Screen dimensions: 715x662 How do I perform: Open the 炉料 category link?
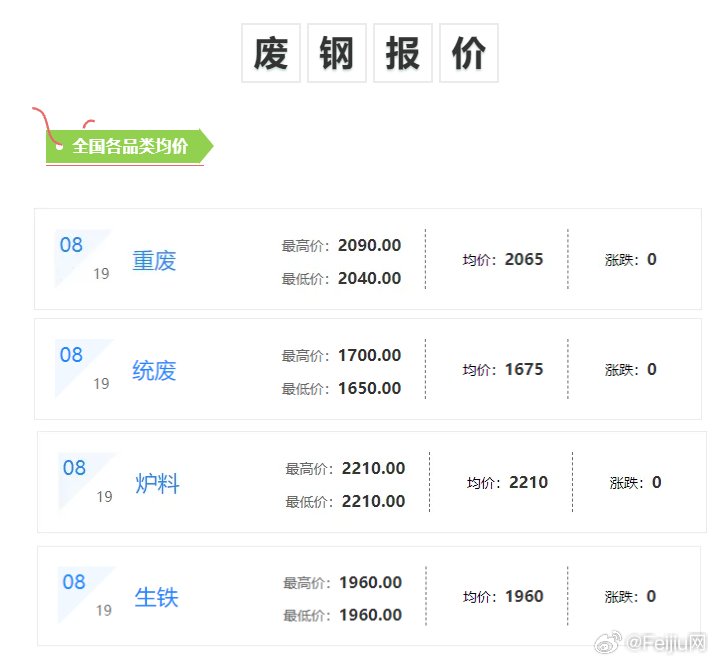(158, 484)
